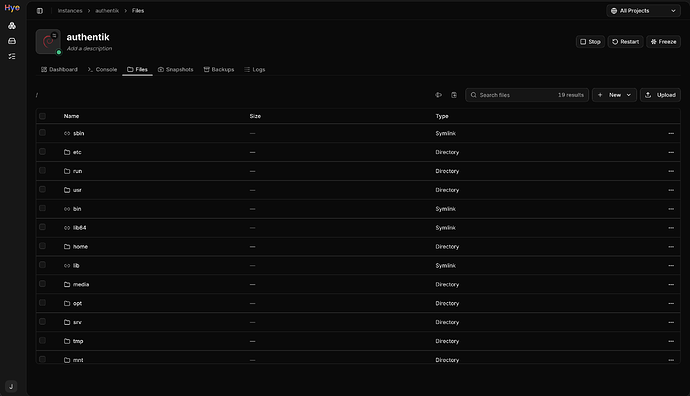Select the Files tab
The image size is (690, 396).
pos(137,70)
